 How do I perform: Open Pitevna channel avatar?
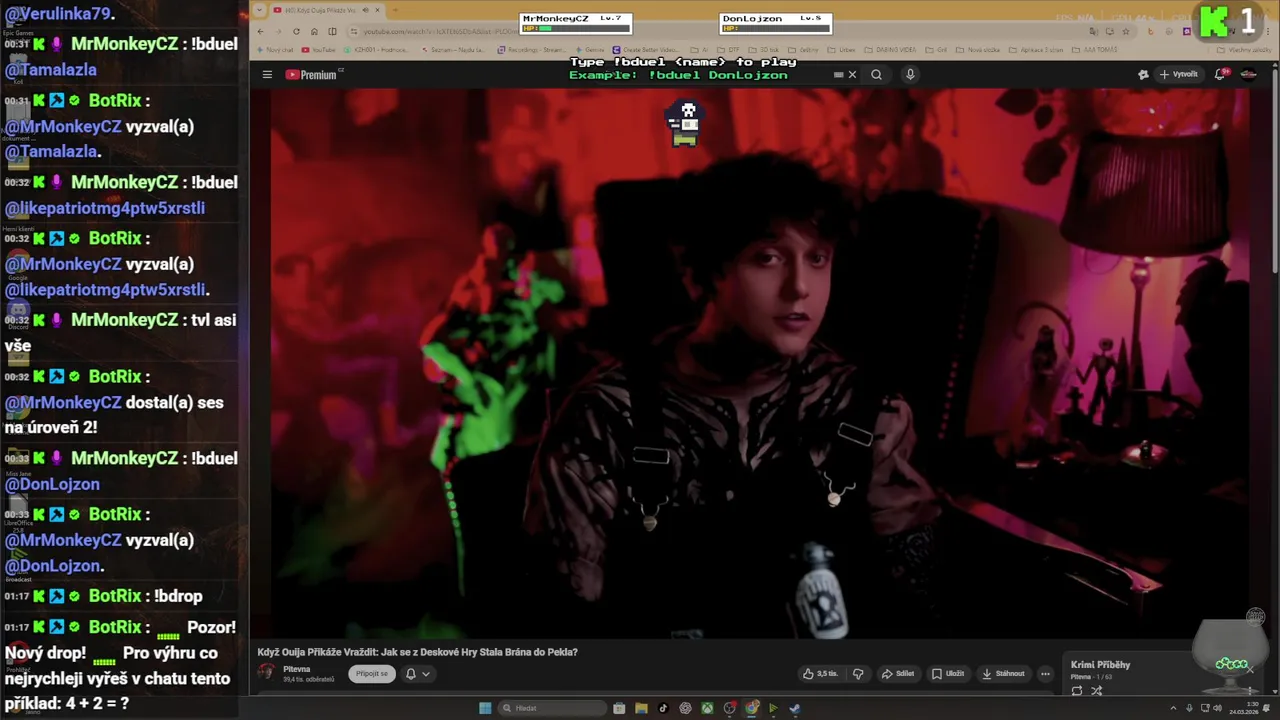tap(266, 674)
